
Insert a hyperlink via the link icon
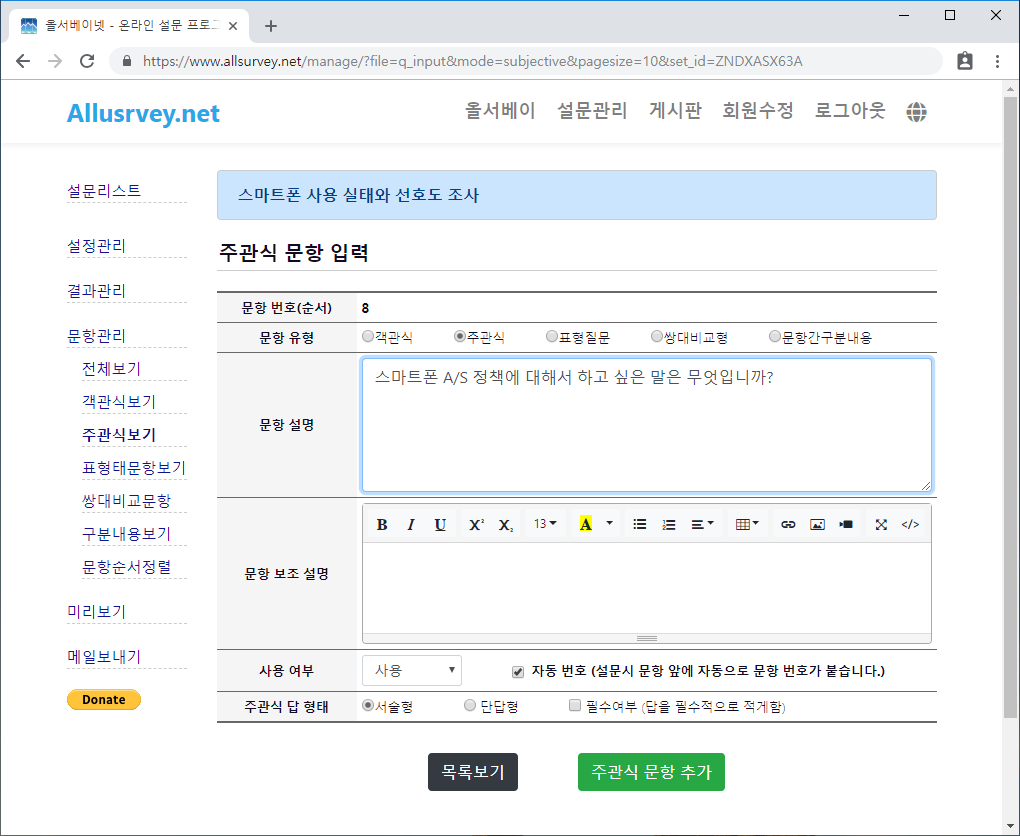coord(788,525)
